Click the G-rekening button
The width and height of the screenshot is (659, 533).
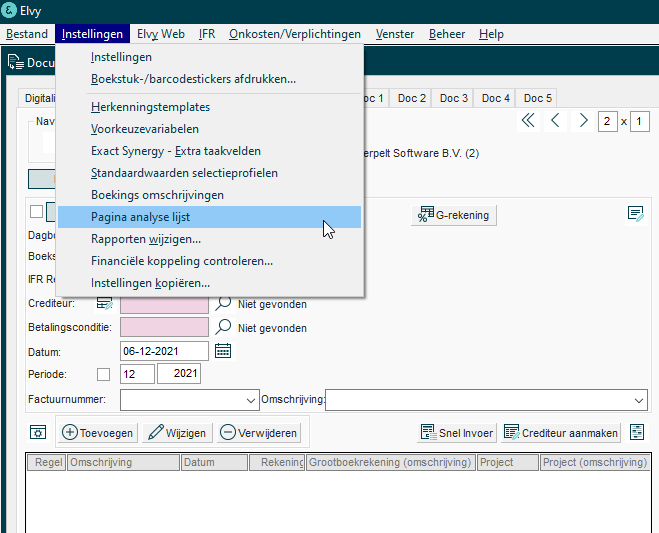click(x=454, y=215)
